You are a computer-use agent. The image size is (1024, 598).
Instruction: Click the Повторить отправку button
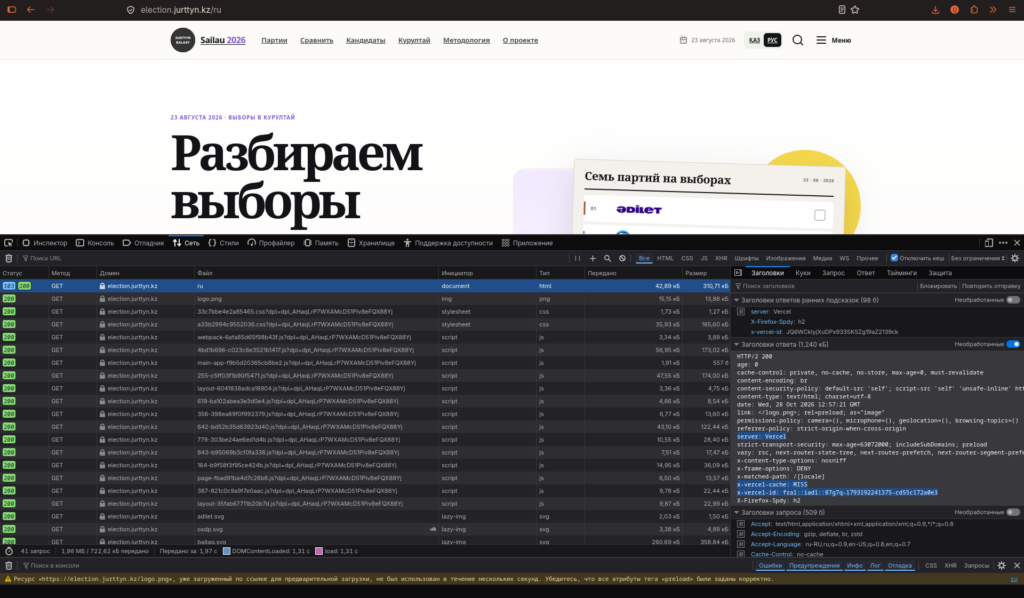[x=991, y=286]
